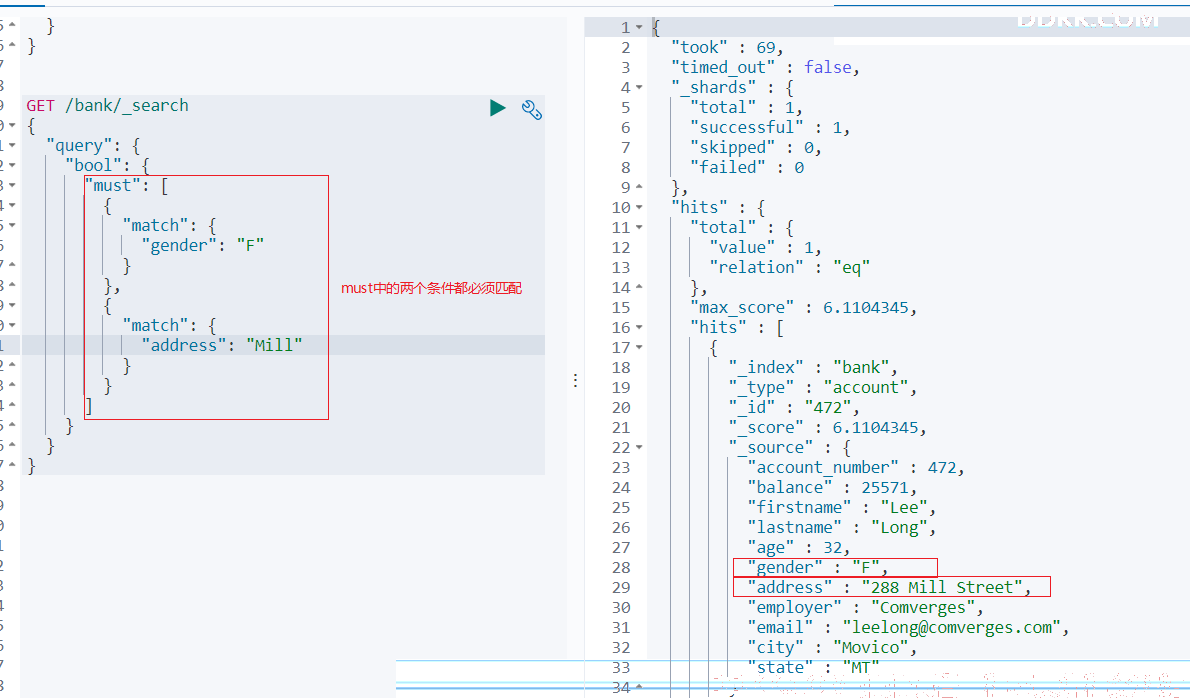Collapse the "must" array in the request editor
The image size is (1190, 698).
click(12, 185)
